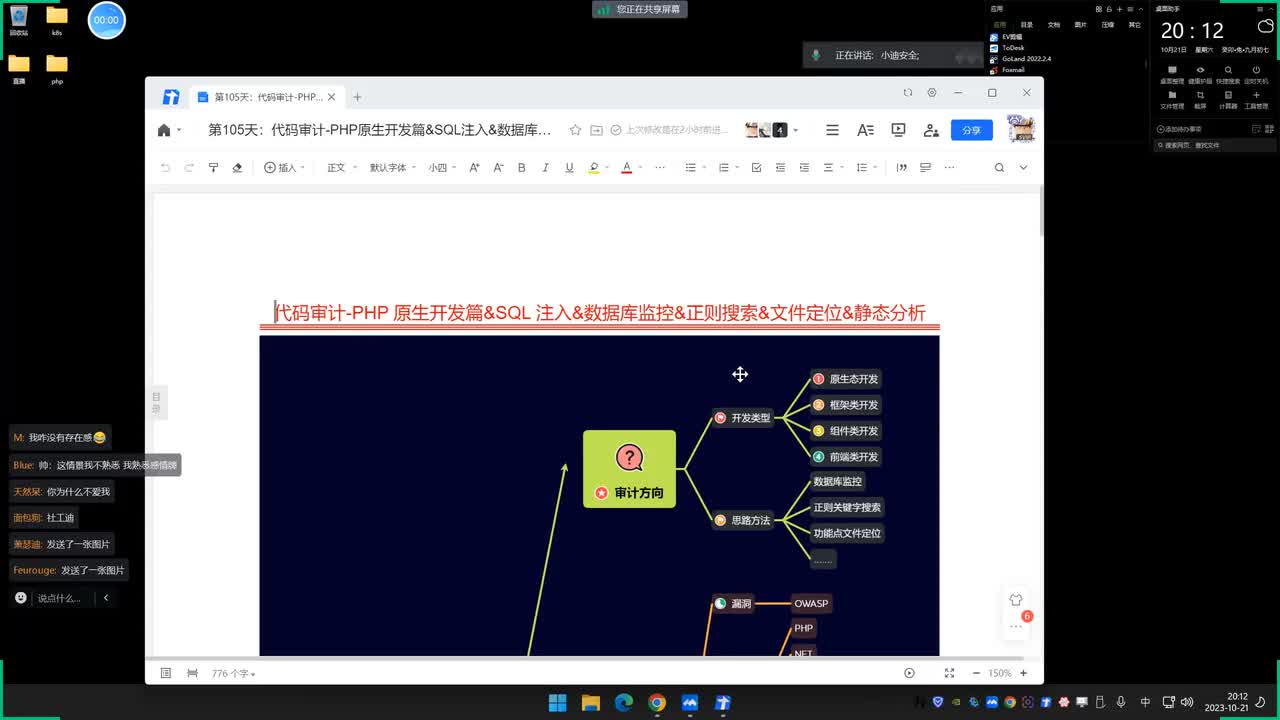Toggle full screen view in status bar
Screen dimensions: 1280x720
point(949,673)
